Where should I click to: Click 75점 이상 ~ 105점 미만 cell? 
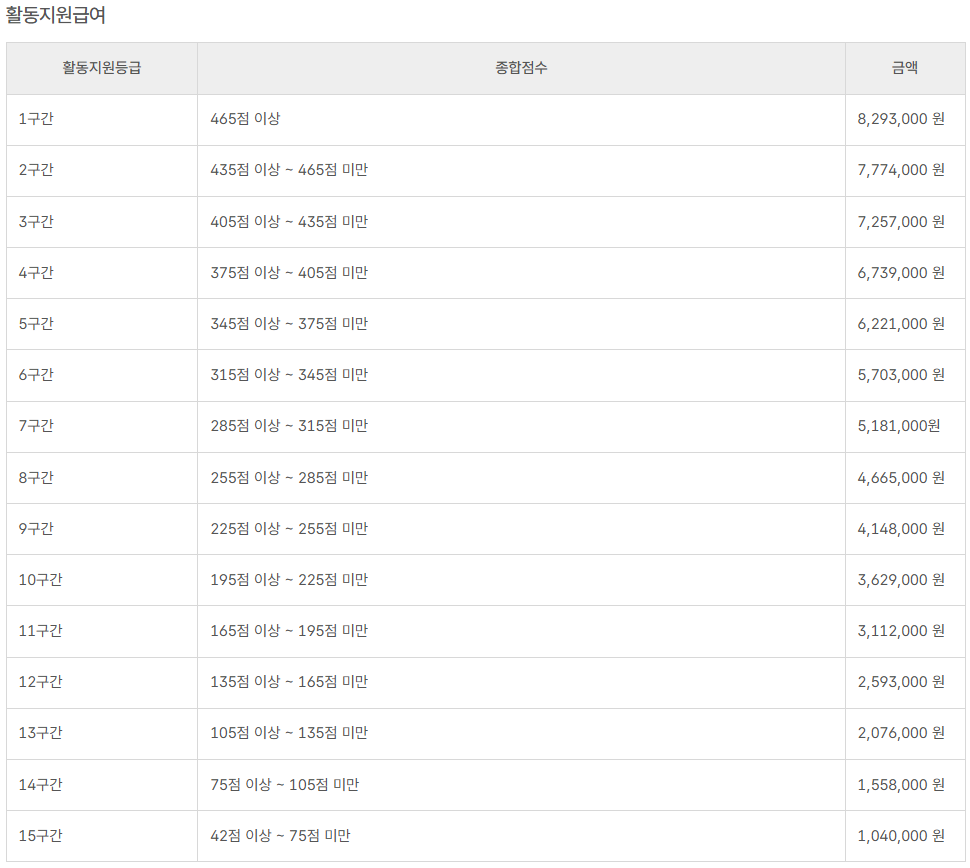click(285, 785)
